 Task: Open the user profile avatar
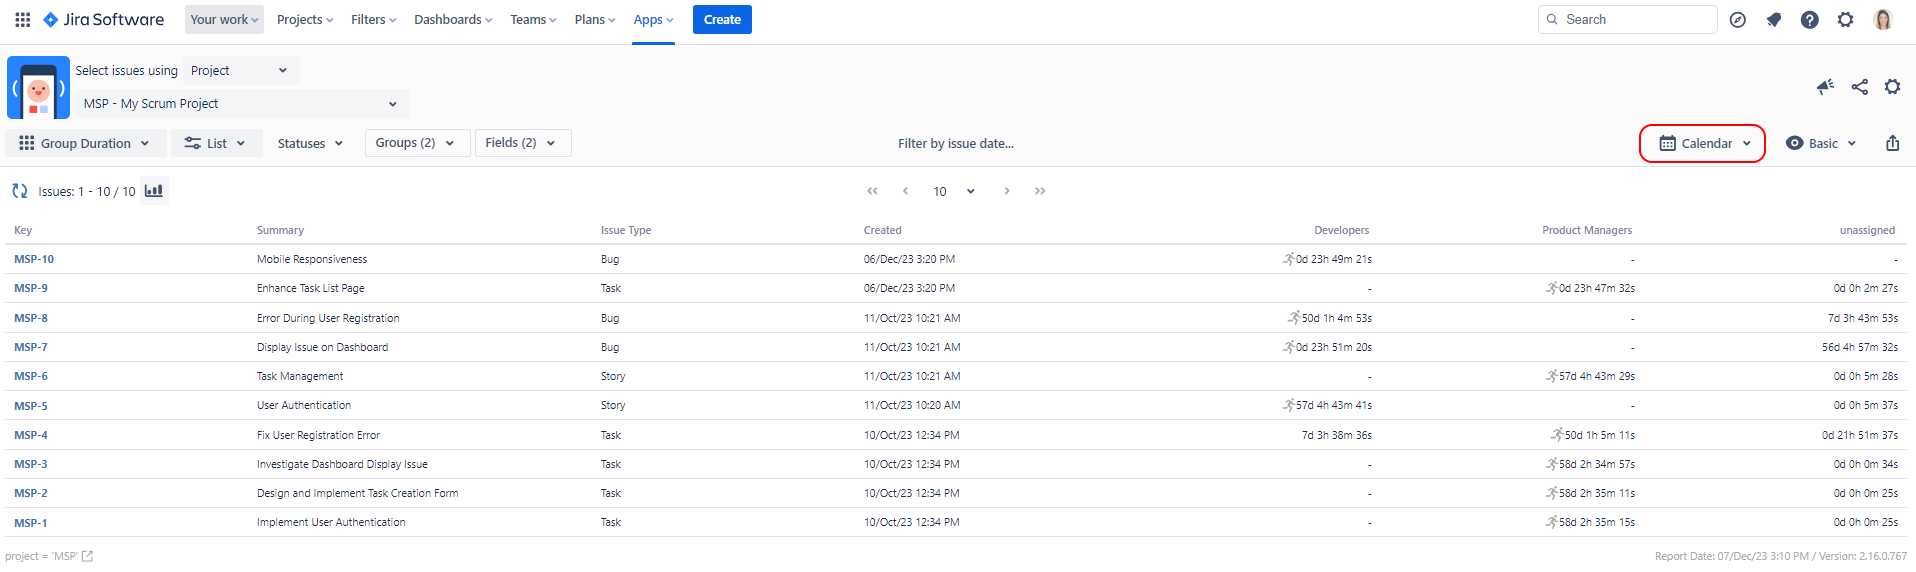[1882, 19]
